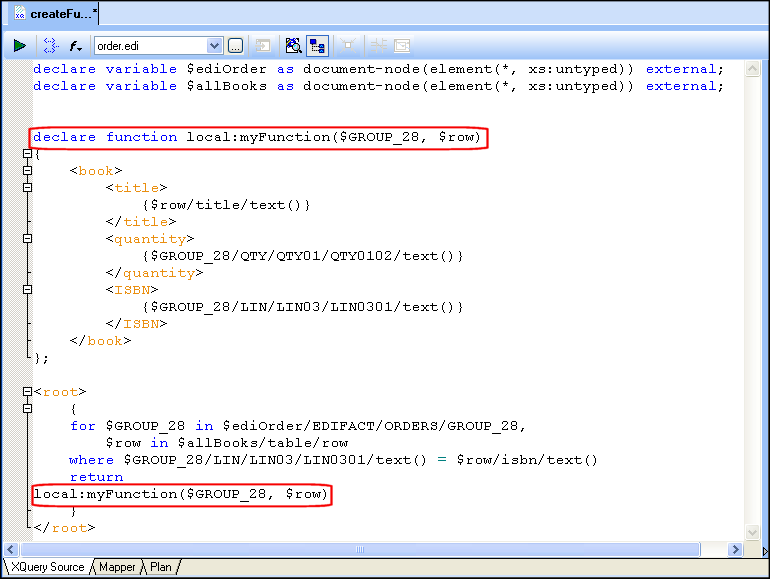The height and width of the screenshot is (579, 770).
Task: Click the preview magnifier toolbar icon
Action: [293, 46]
